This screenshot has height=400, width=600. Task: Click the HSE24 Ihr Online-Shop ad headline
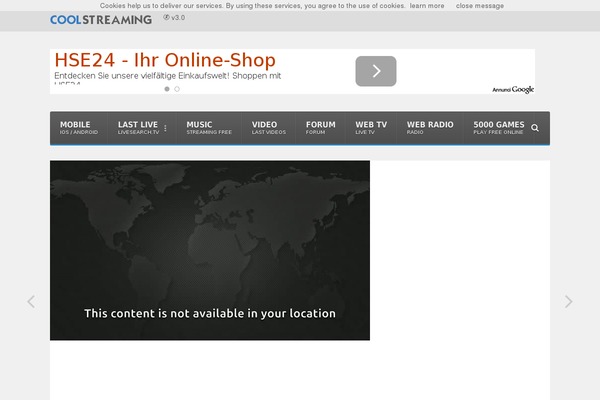tap(165, 61)
